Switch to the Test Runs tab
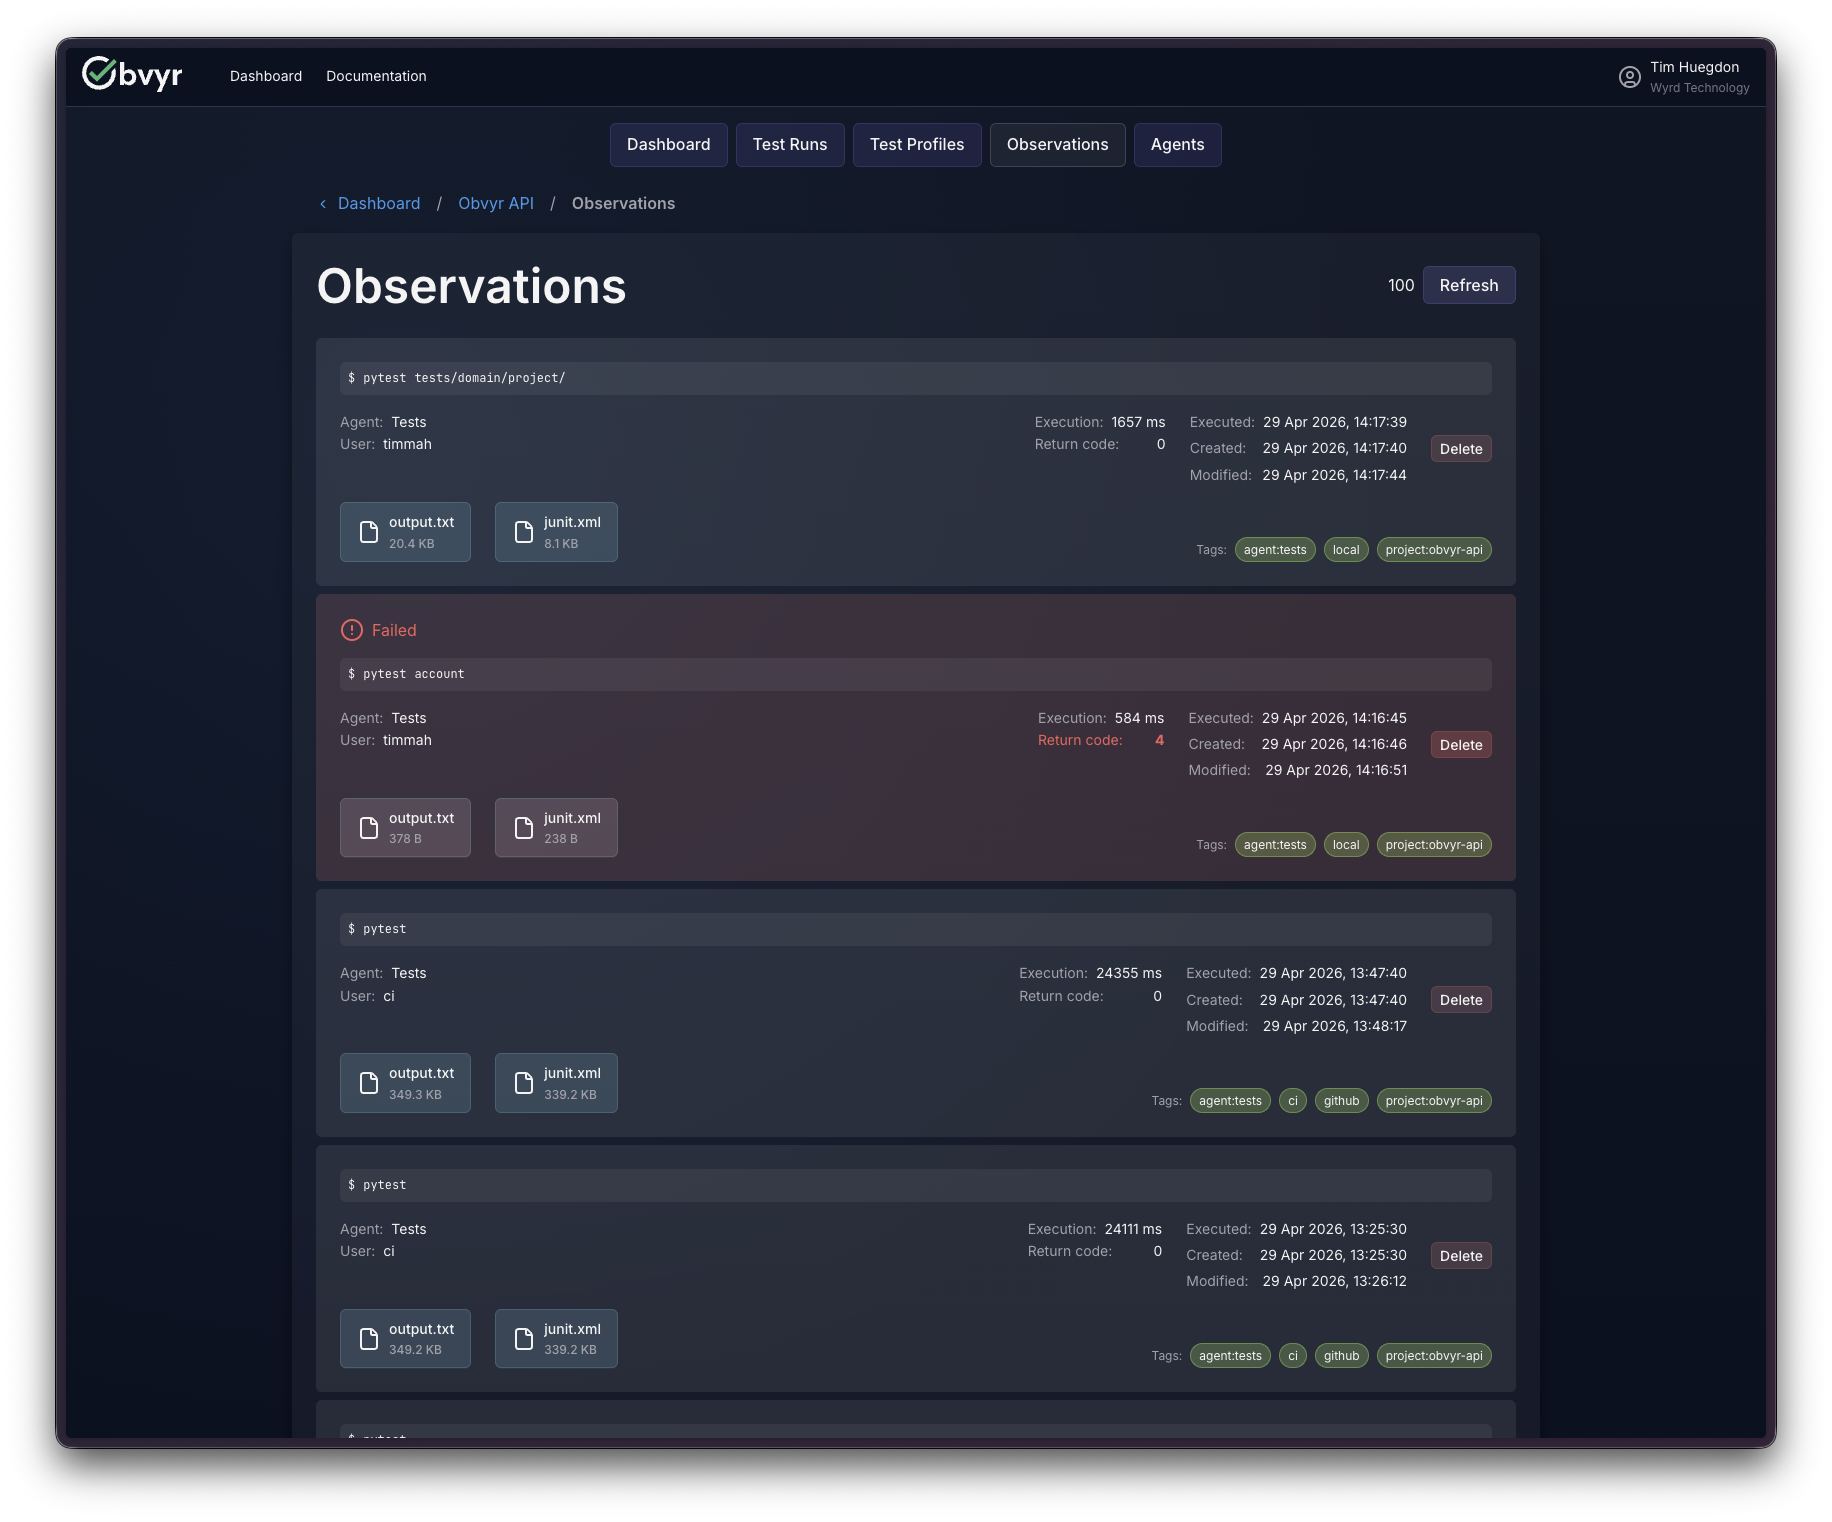The height and width of the screenshot is (1522, 1832). point(790,145)
